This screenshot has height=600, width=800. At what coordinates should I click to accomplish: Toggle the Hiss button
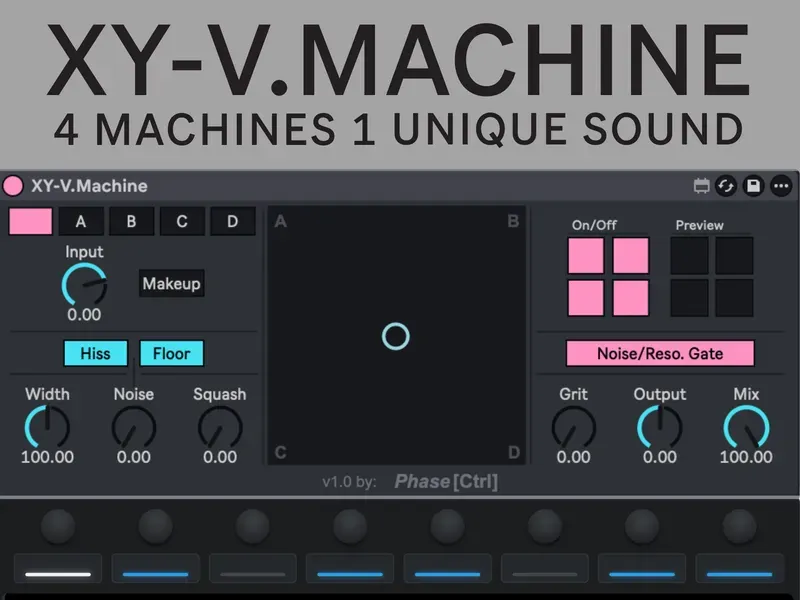click(95, 353)
